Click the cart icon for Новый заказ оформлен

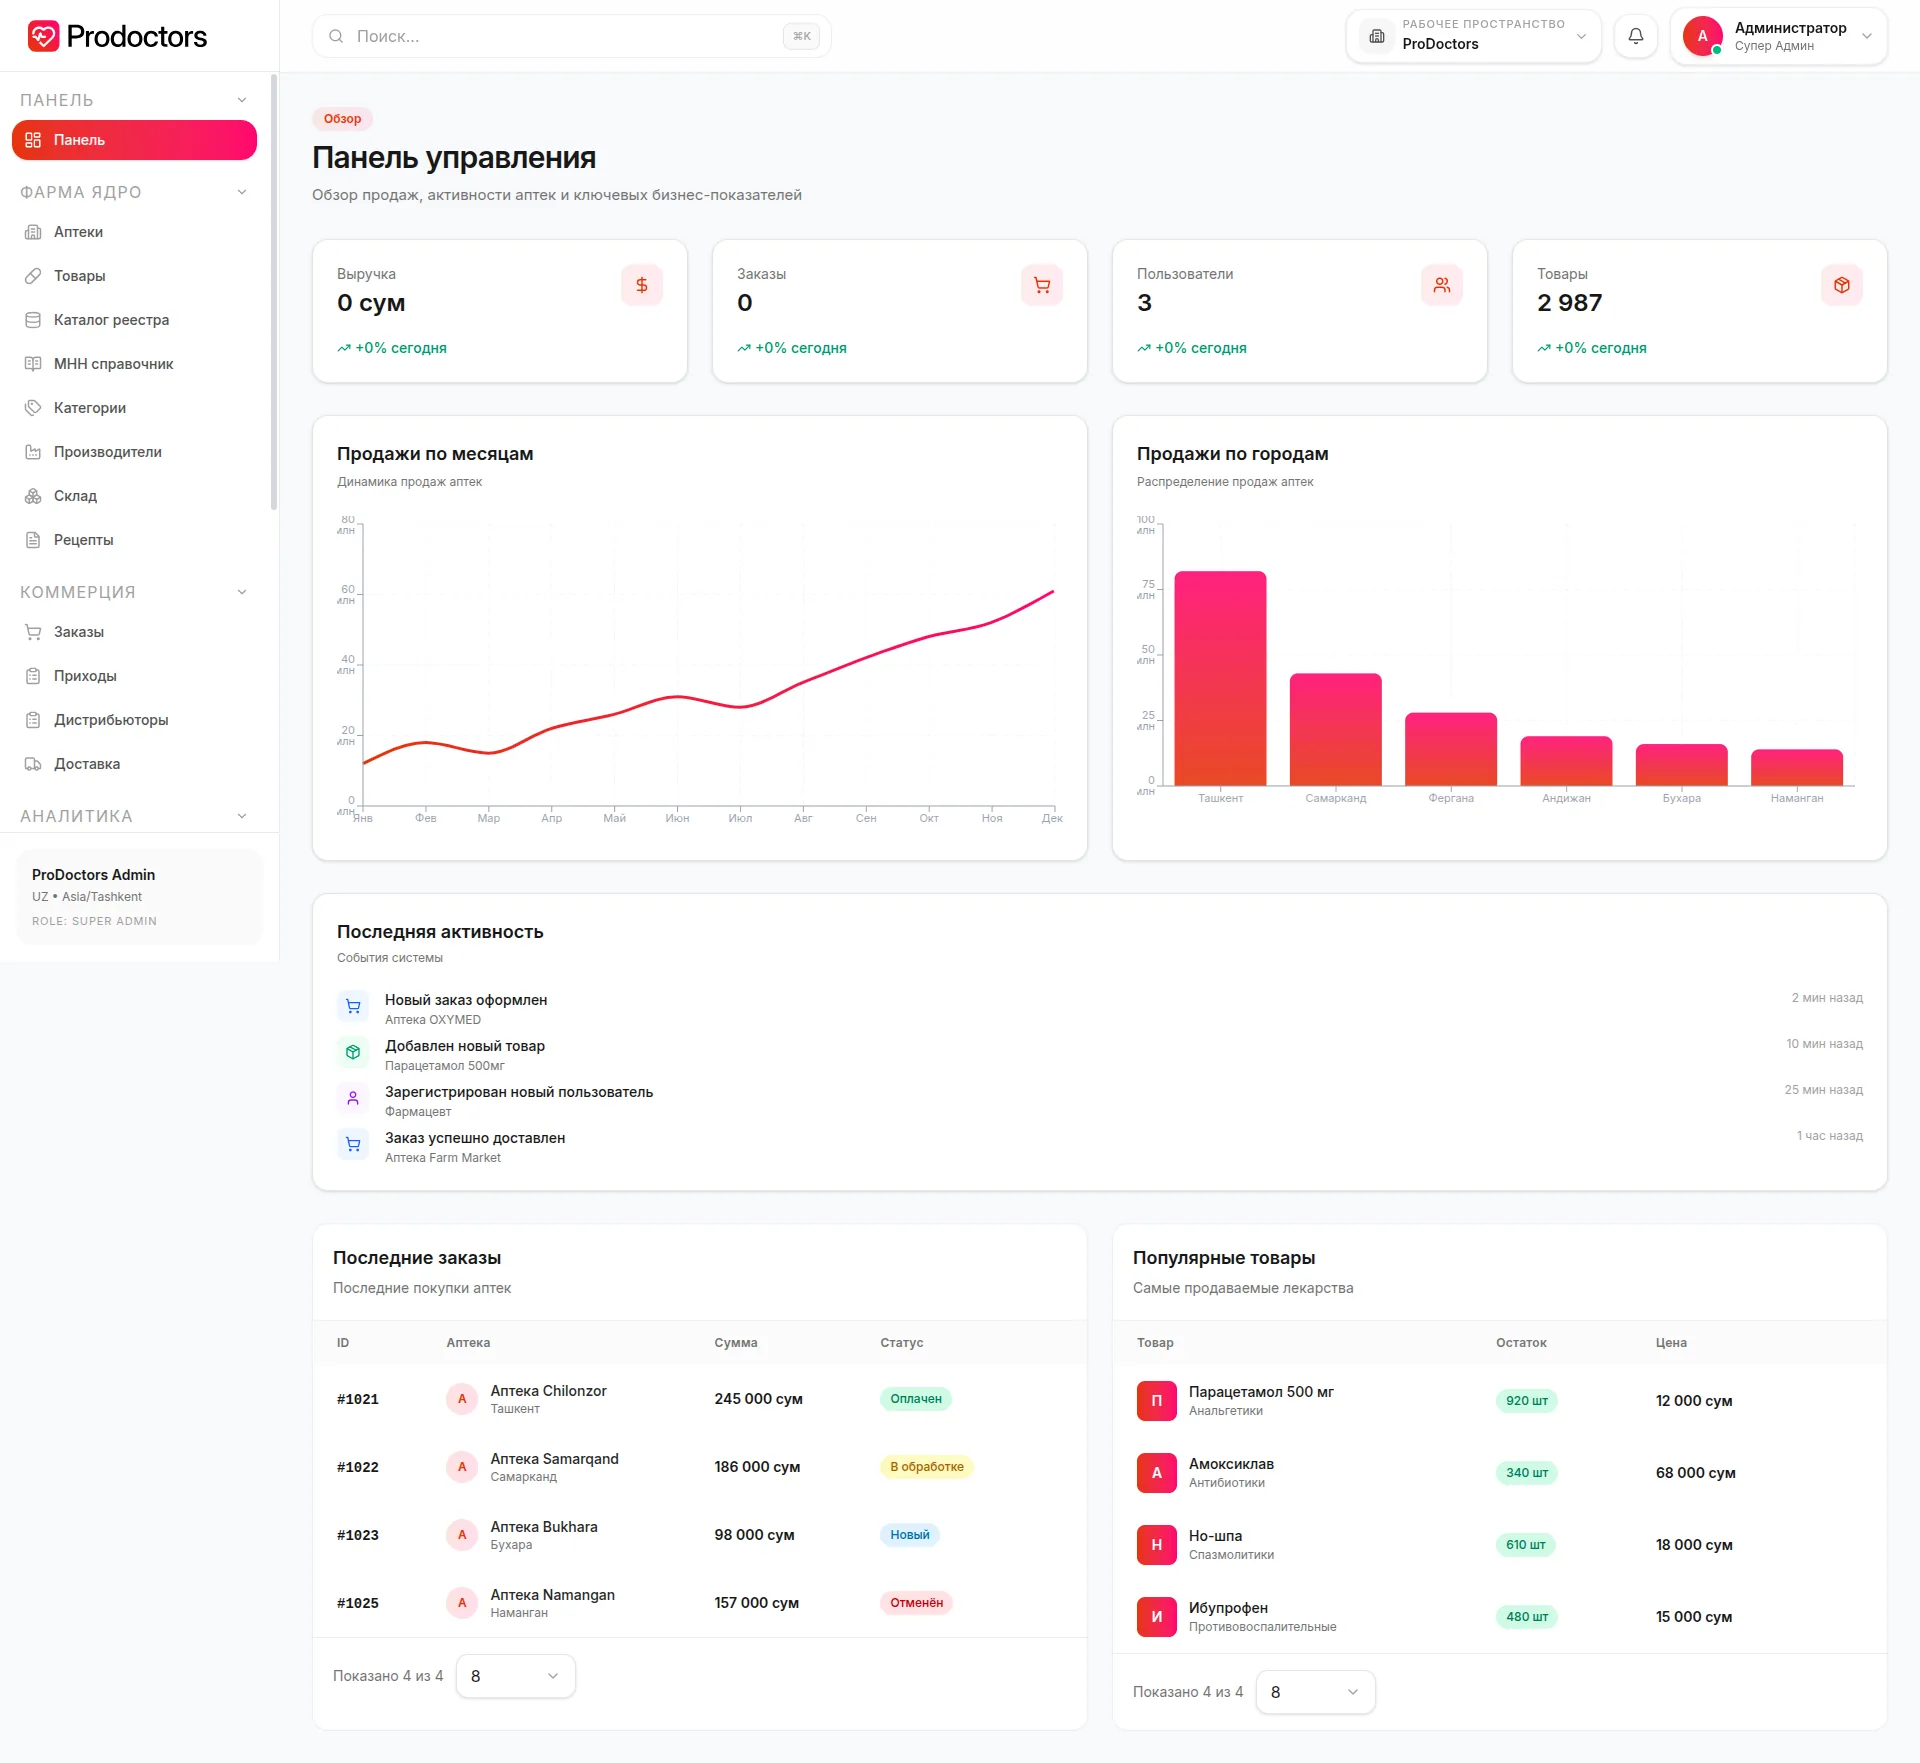353,1007
